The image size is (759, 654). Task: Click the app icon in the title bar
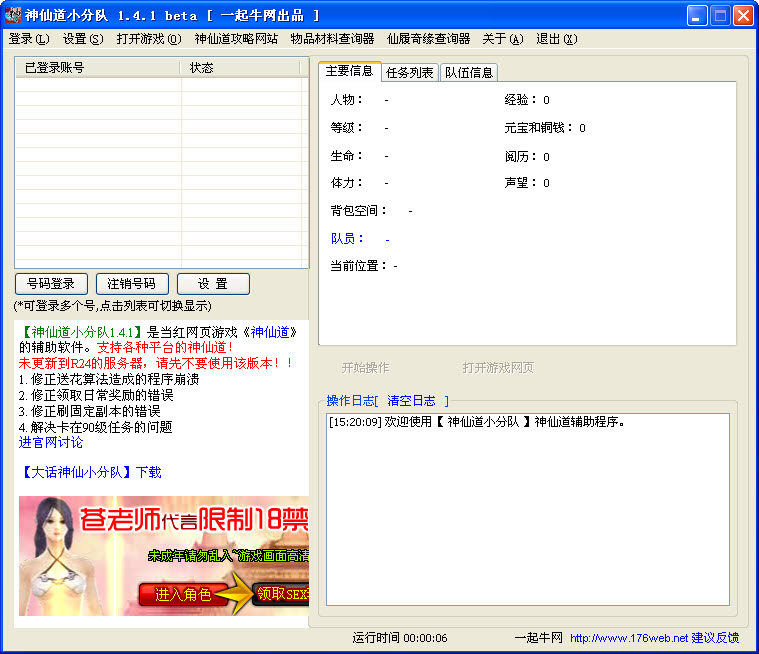pyautogui.click(x=13, y=15)
